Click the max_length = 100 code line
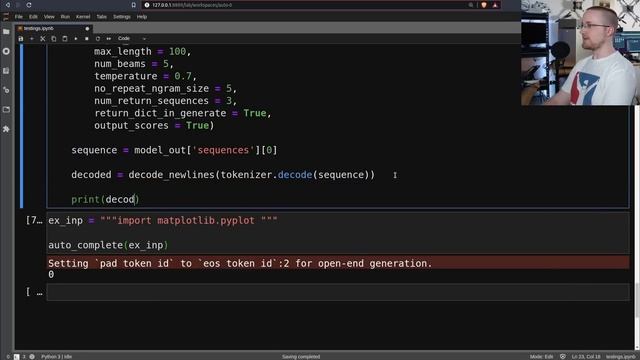The height and width of the screenshot is (360, 640). [x=142, y=51]
